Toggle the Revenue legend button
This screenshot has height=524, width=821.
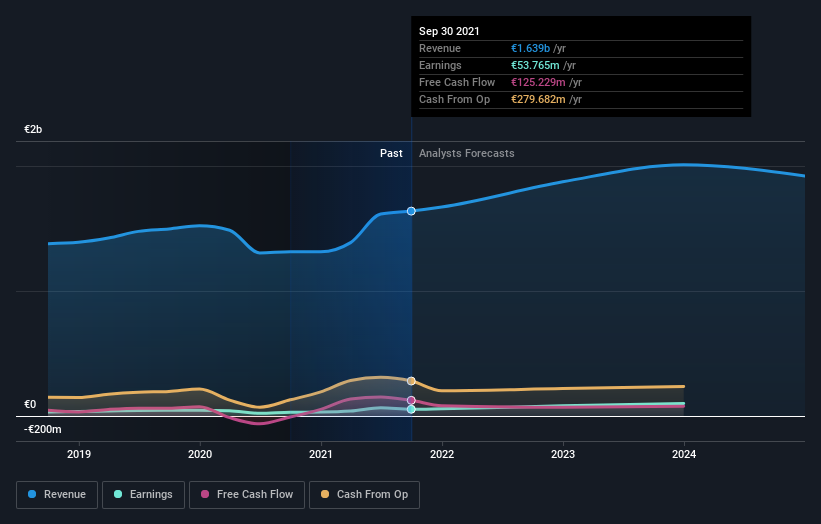pyautogui.click(x=57, y=495)
